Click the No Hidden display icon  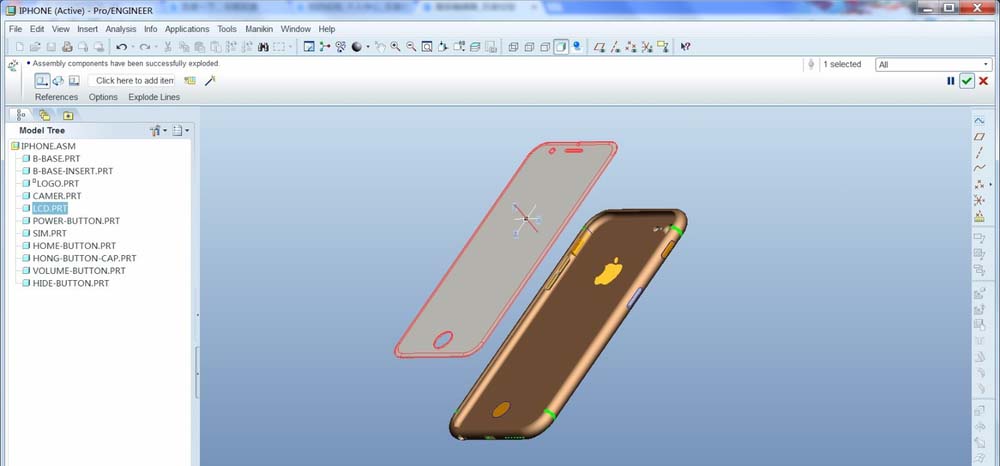point(545,47)
